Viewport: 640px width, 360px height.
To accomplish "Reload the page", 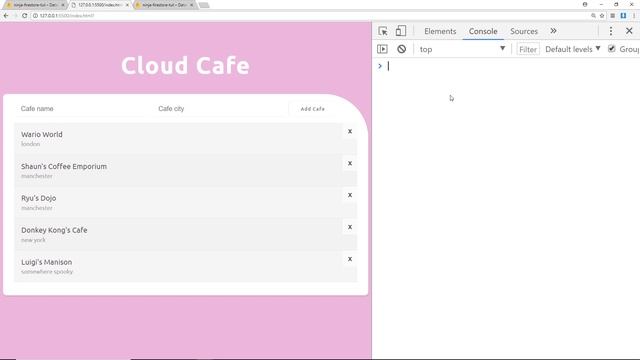I will tap(24, 16).
